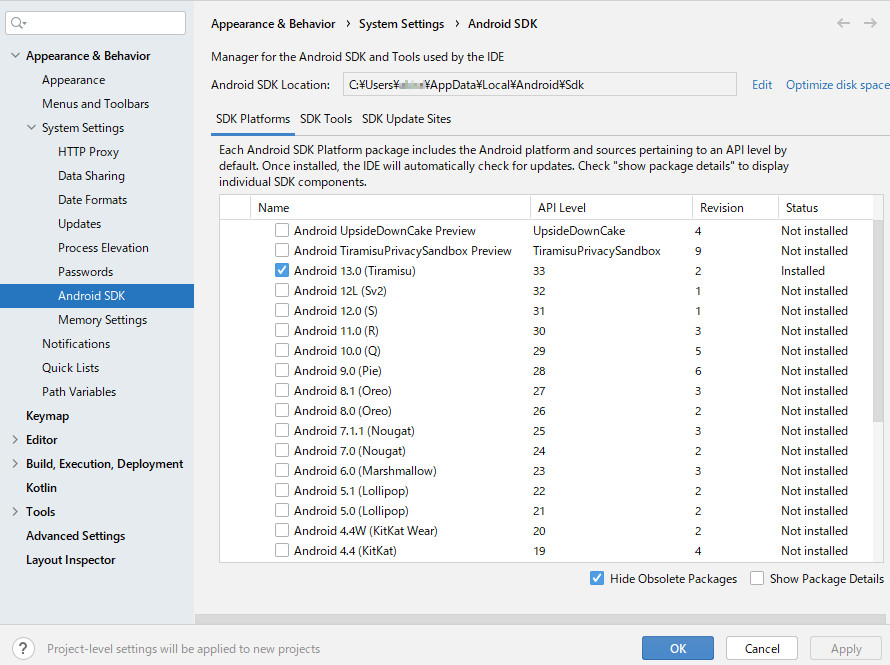Screen dimensions: 890x665
Task: Confirm settings with OK button
Action: [x=678, y=648]
